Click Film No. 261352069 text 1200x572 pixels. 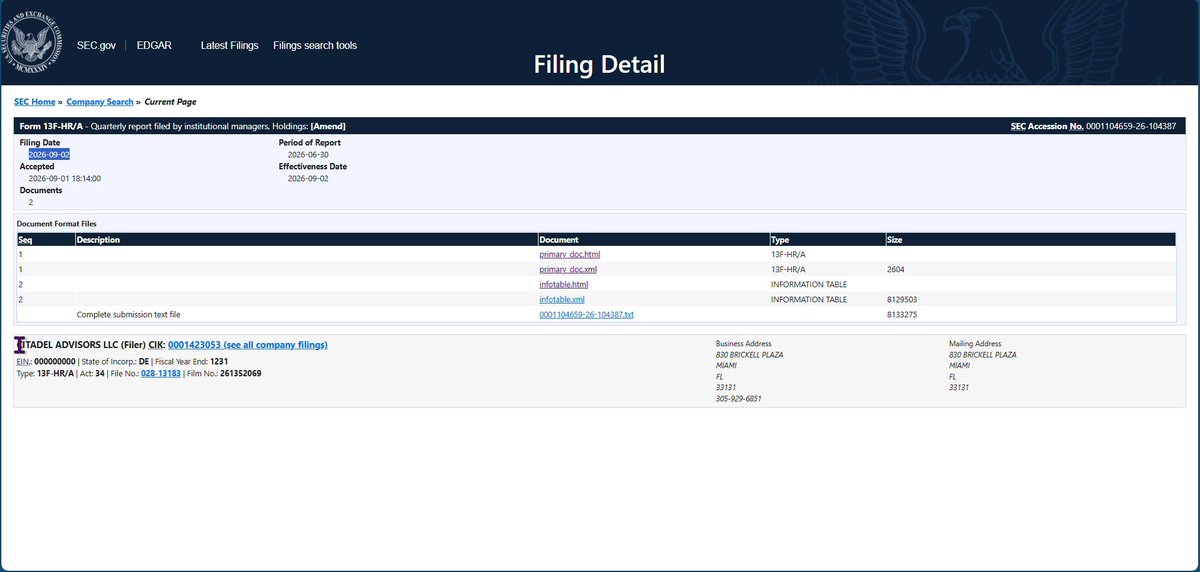click(x=223, y=373)
